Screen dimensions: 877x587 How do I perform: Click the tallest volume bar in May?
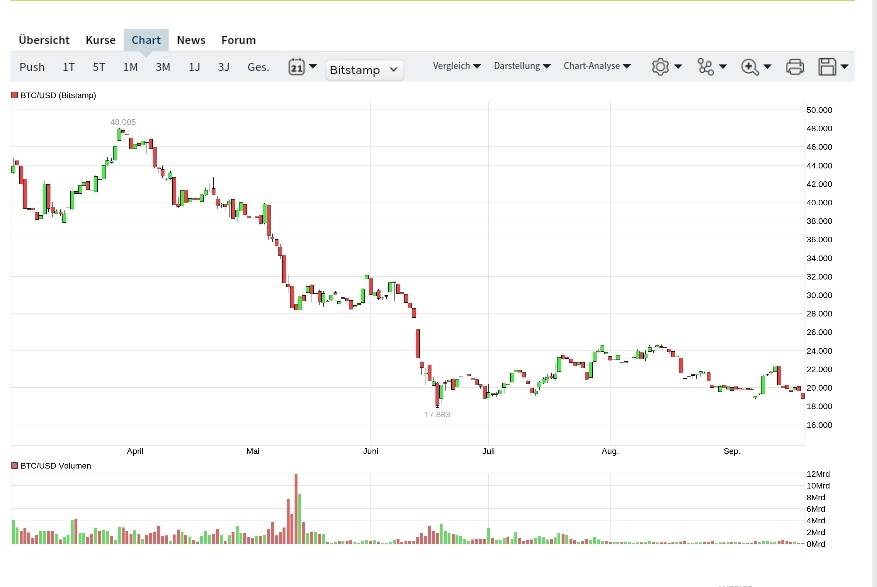[x=296, y=508]
